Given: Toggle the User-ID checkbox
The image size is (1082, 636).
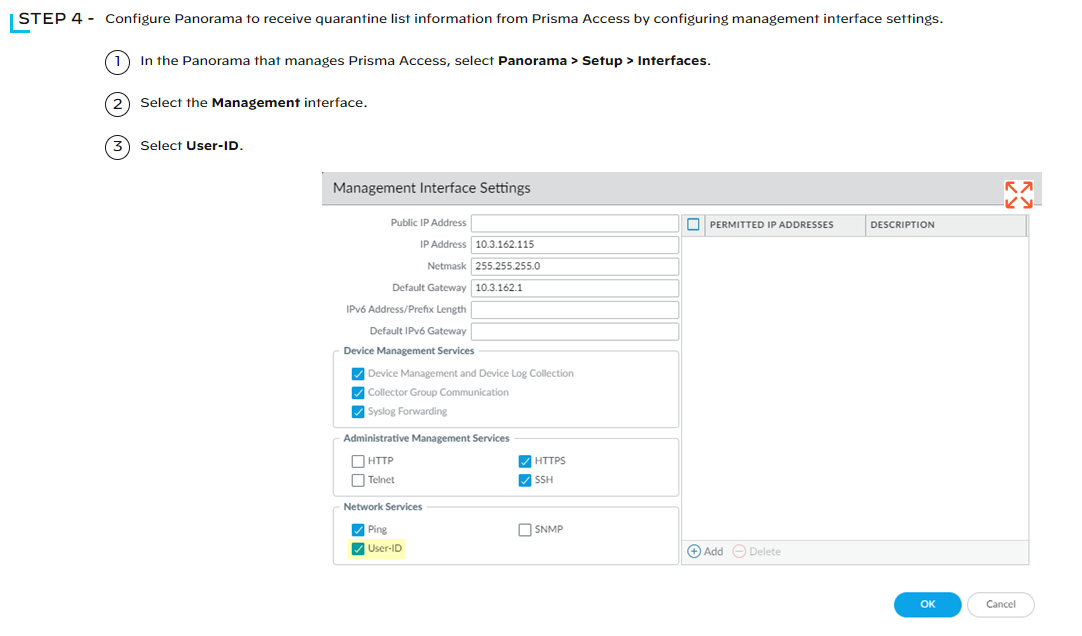Looking at the screenshot, I should point(358,548).
